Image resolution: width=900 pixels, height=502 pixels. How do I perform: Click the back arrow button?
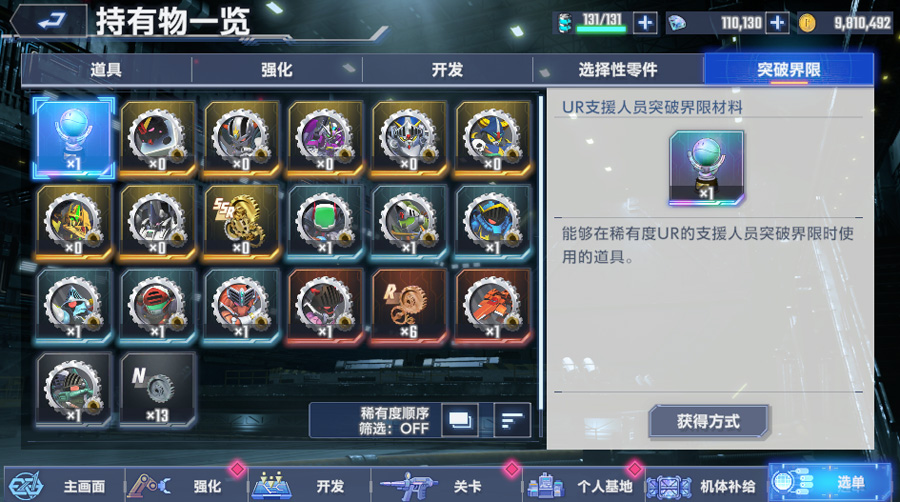point(49,22)
